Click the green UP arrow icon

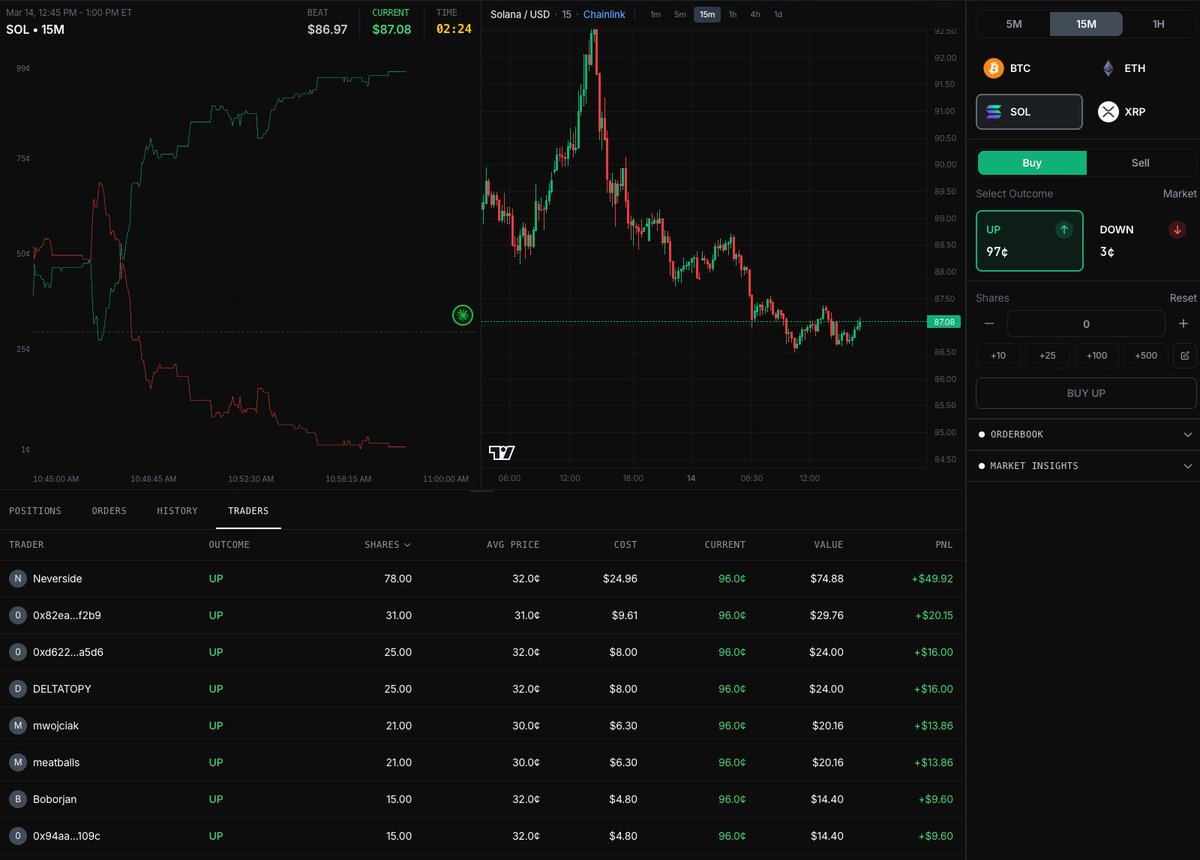(x=1064, y=230)
